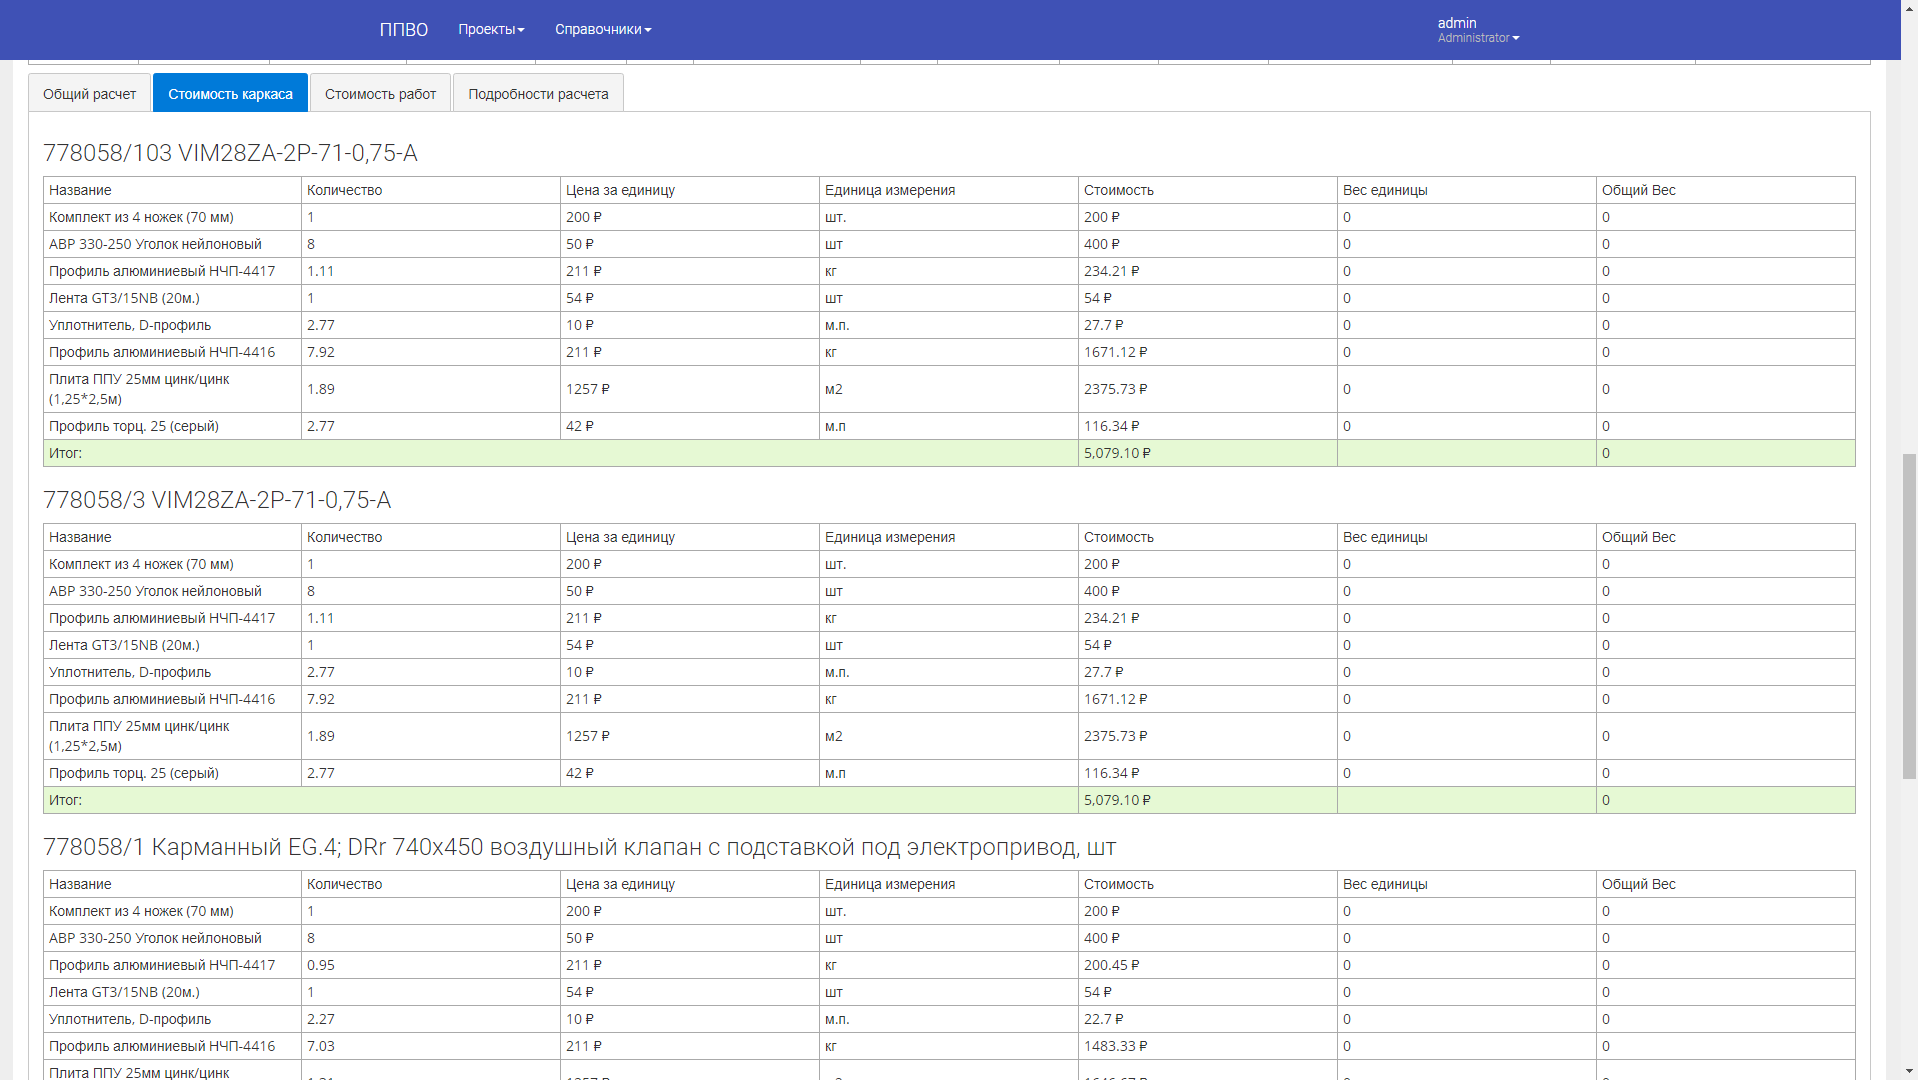The image size is (1920, 1080).
Task: Click the scrollbar up arrow
Action: click(x=1909, y=7)
